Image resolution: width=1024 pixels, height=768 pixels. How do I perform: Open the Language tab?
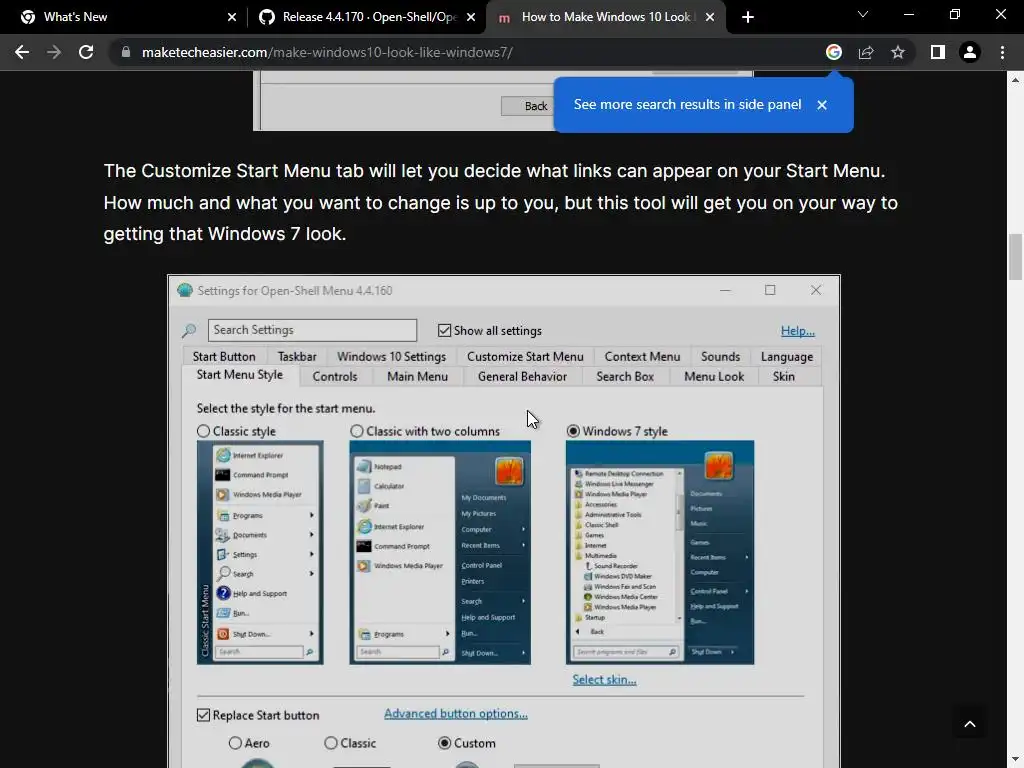pyautogui.click(x=787, y=357)
